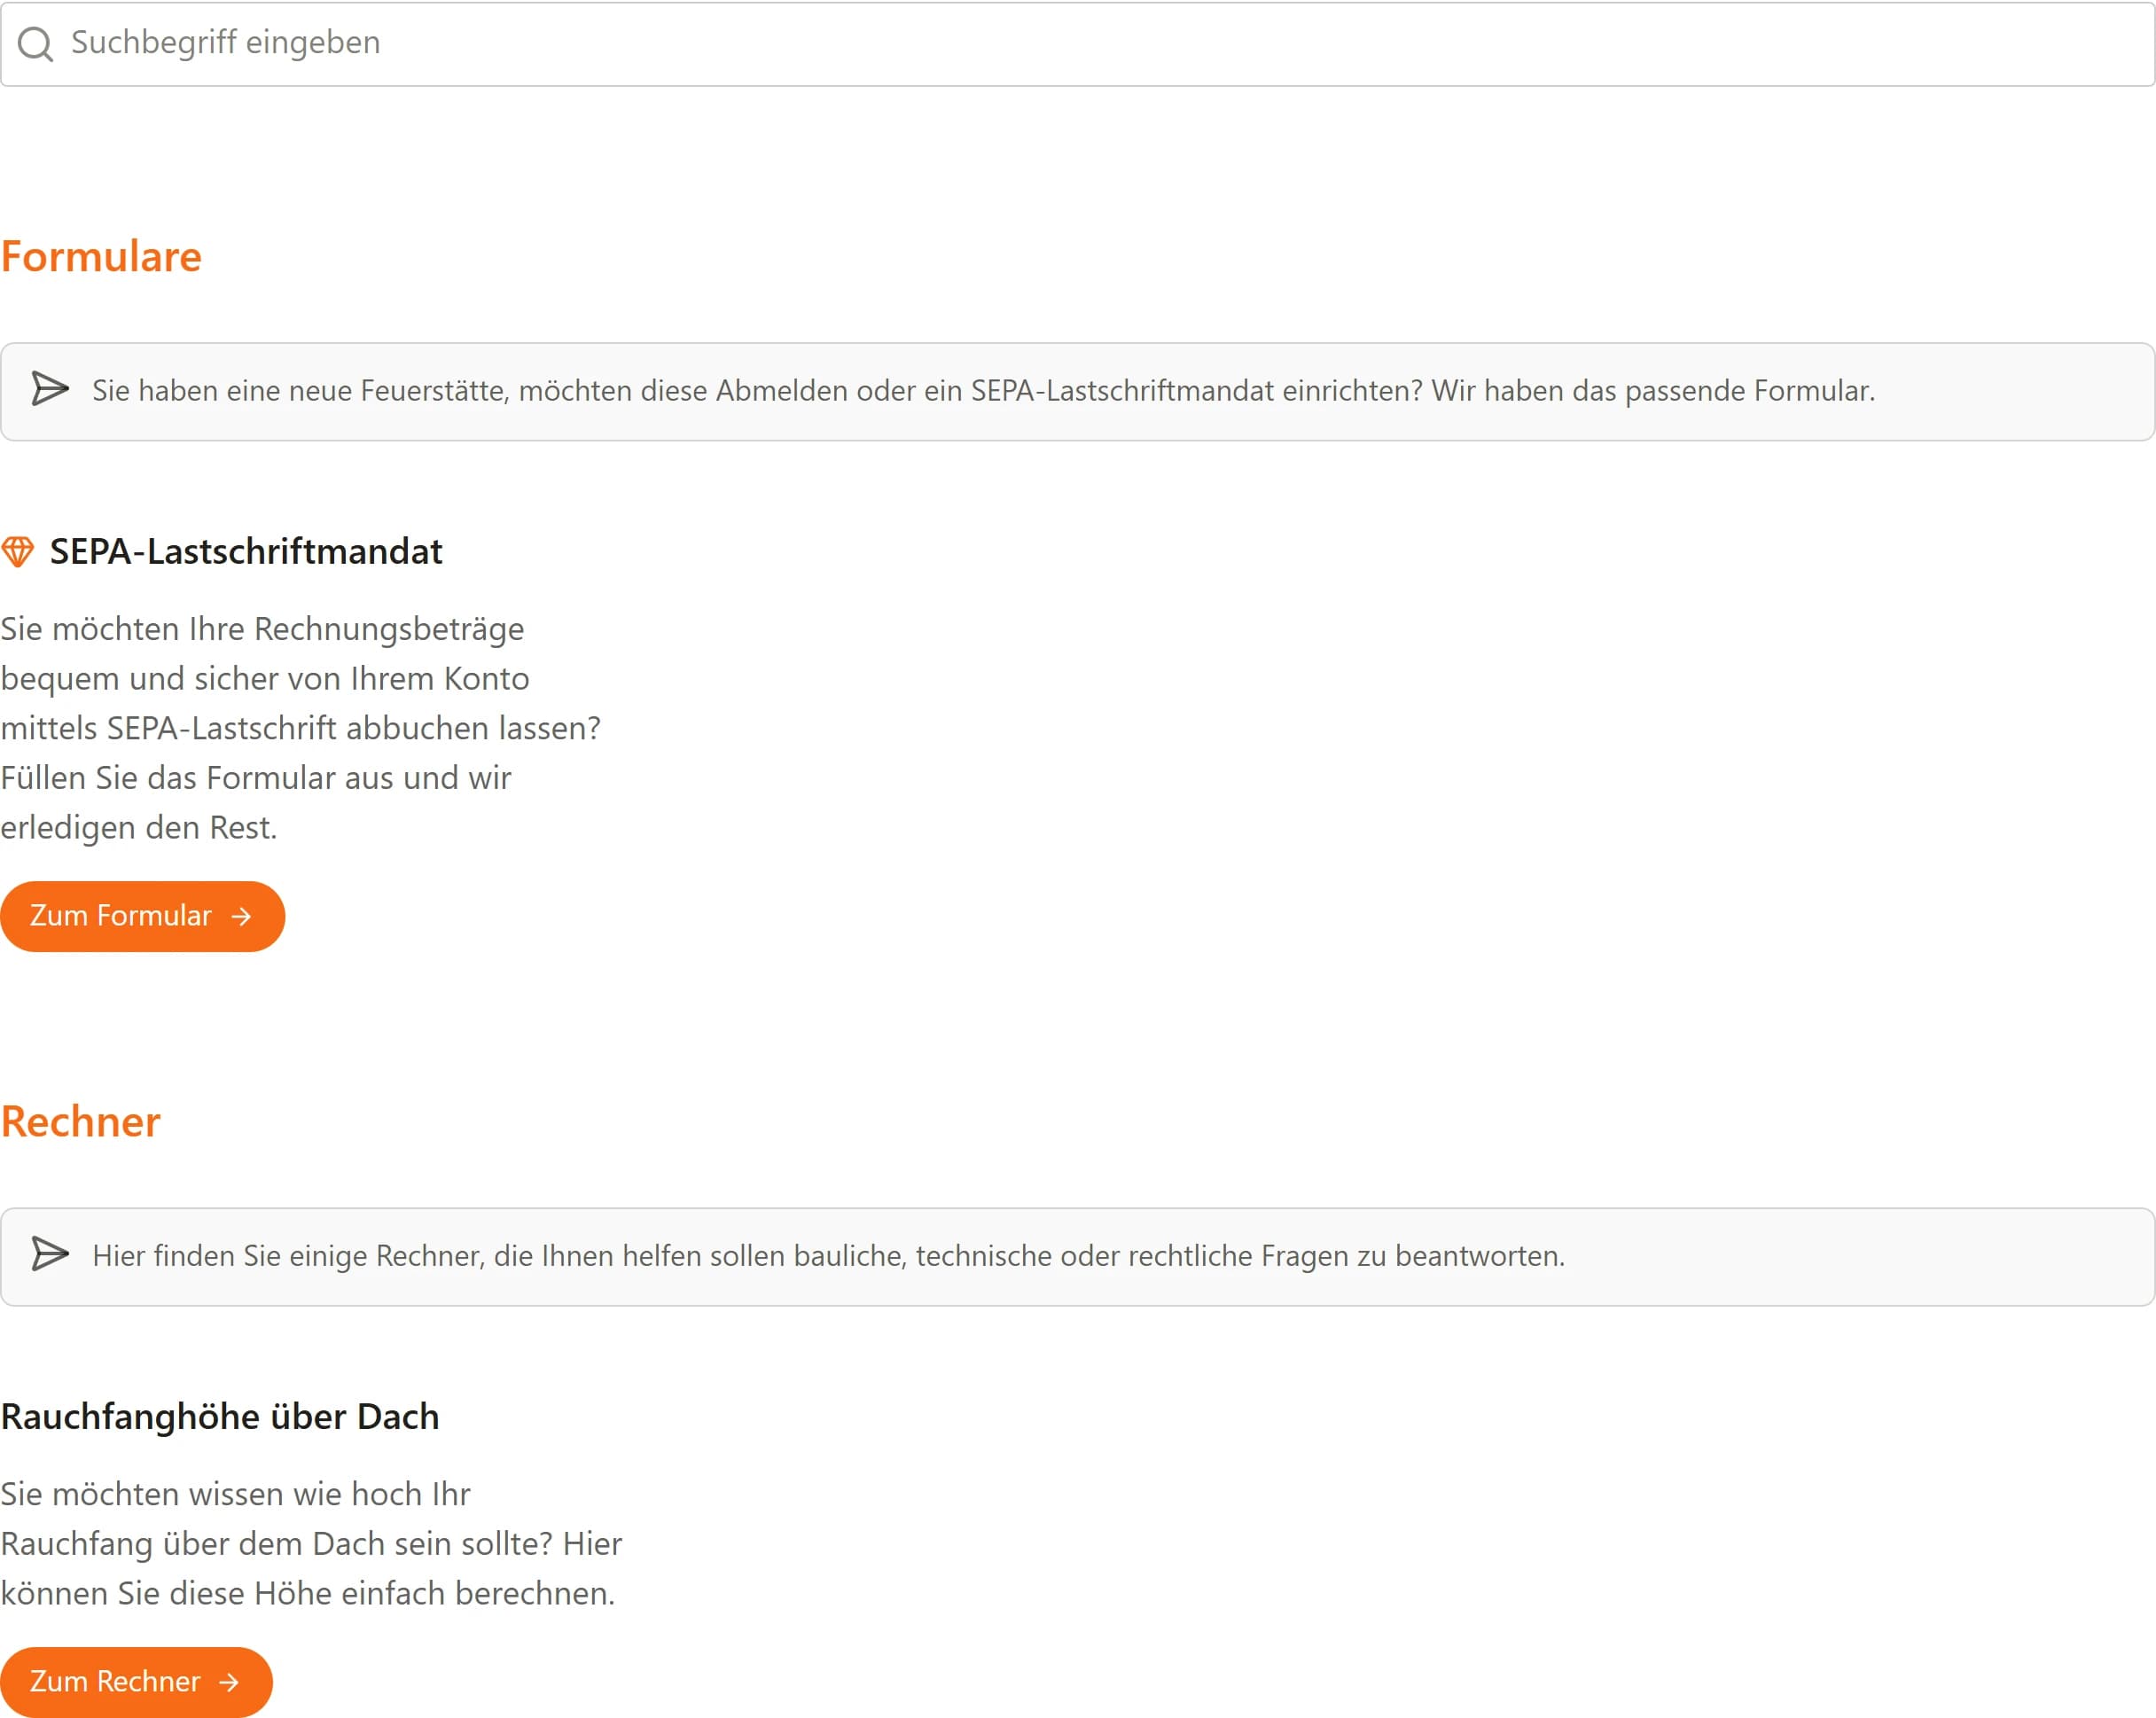Click the 'Wir haben das passende Formular' sentence
This screenshot has width=2156, height=1718.
click(1653, 390)
